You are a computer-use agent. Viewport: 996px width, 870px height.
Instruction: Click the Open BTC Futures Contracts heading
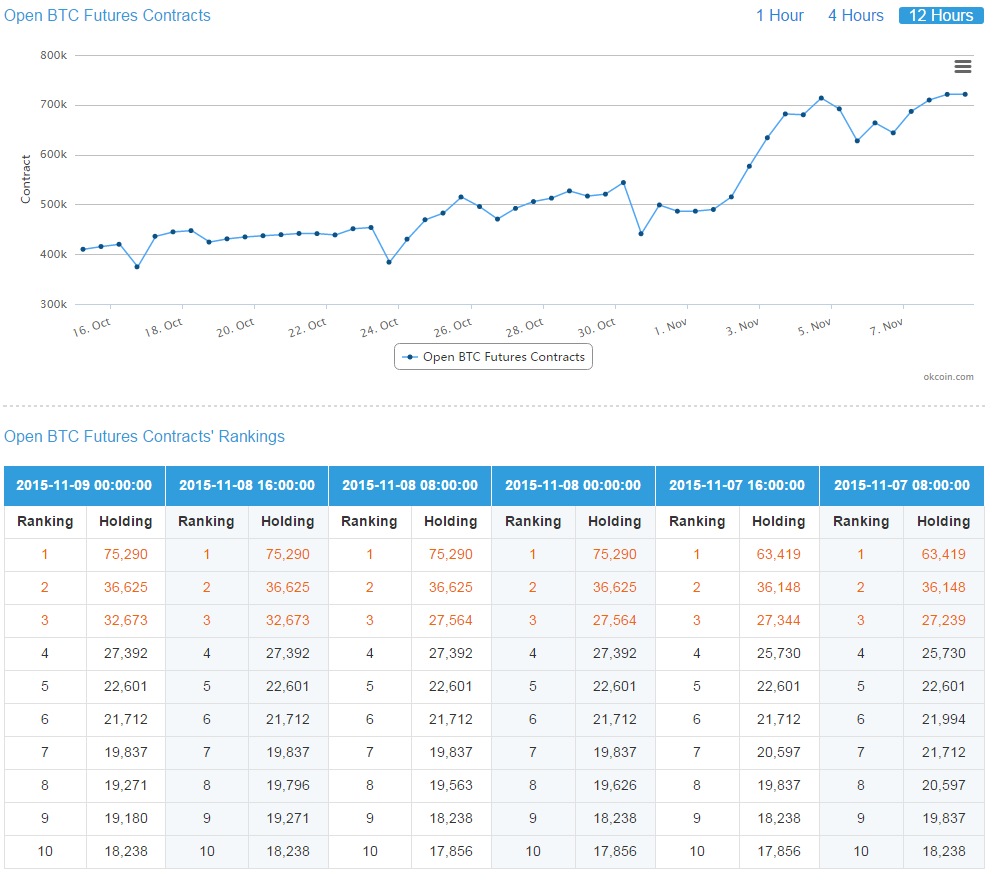click(107, 15)
